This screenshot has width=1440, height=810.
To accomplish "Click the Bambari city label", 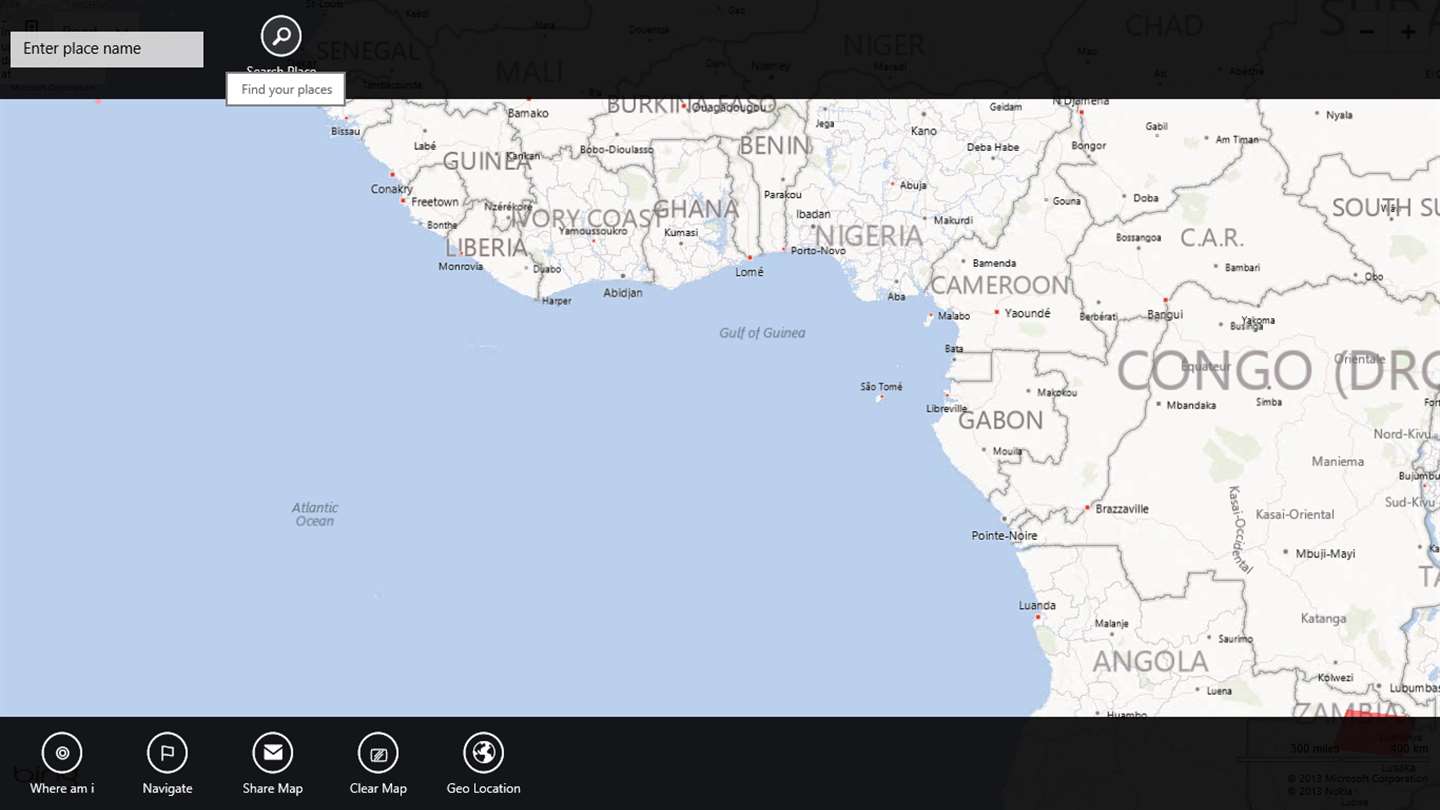I will pos(1242,268).
